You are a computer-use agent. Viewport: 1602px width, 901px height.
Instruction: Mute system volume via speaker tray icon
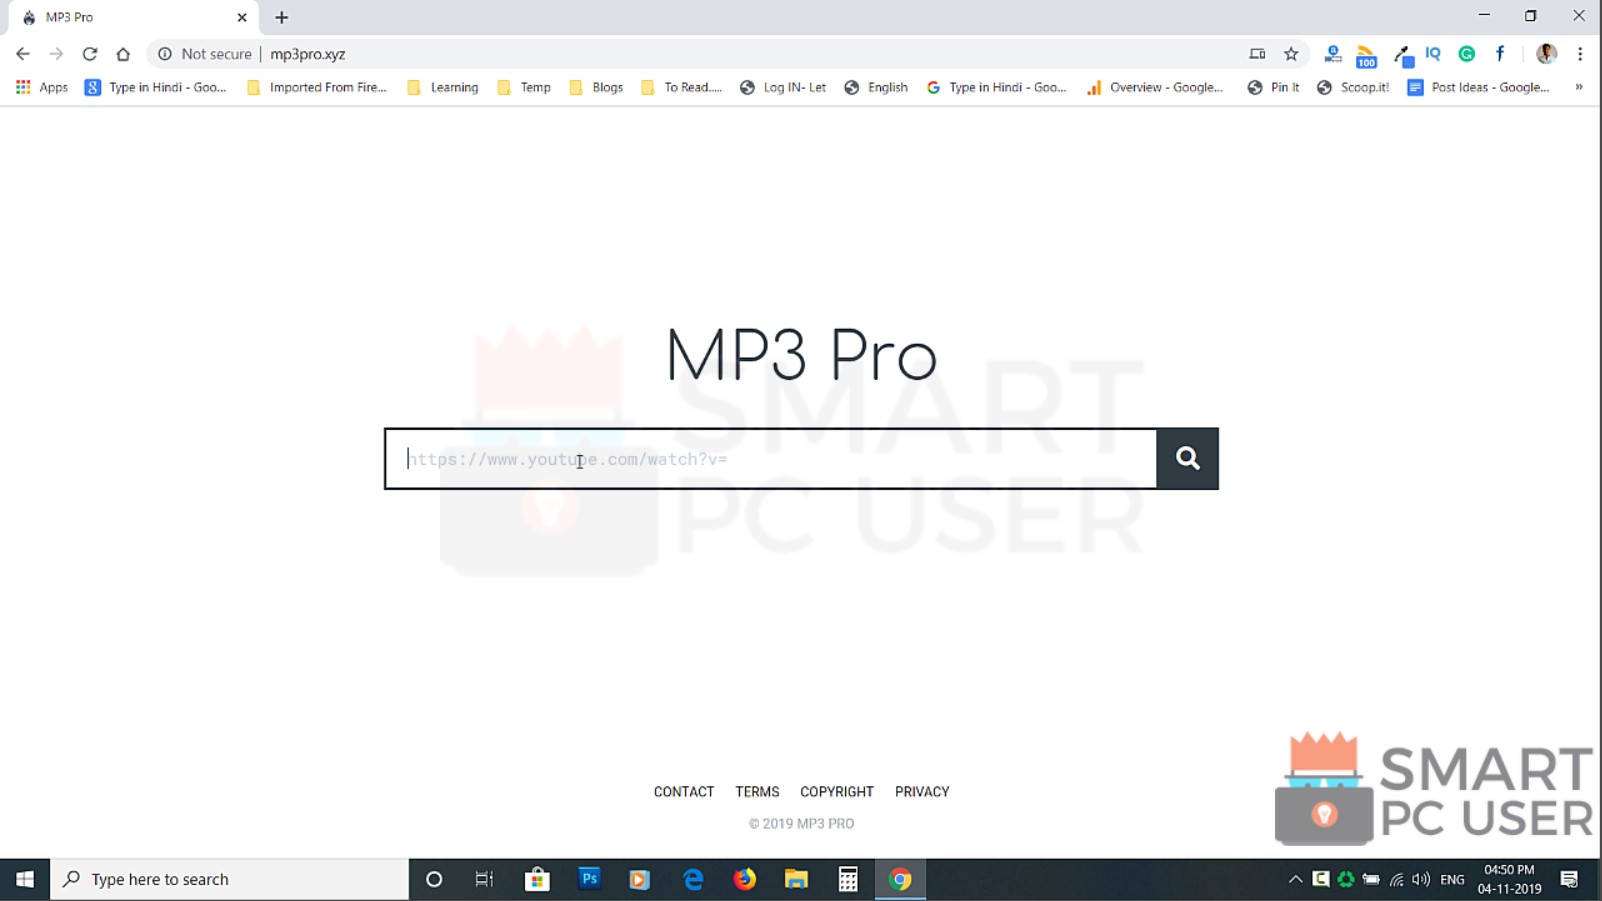pyautogui.click(x=1421, y=879)
